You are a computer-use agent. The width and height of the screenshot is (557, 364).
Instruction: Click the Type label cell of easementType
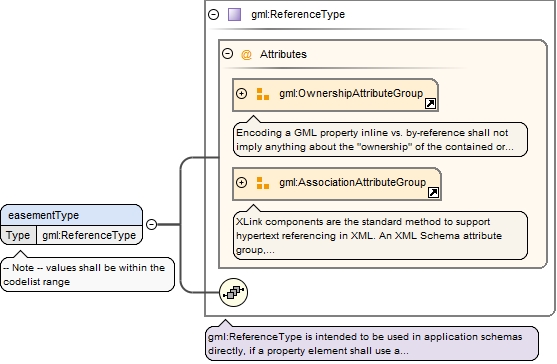(x=18, y=235)
